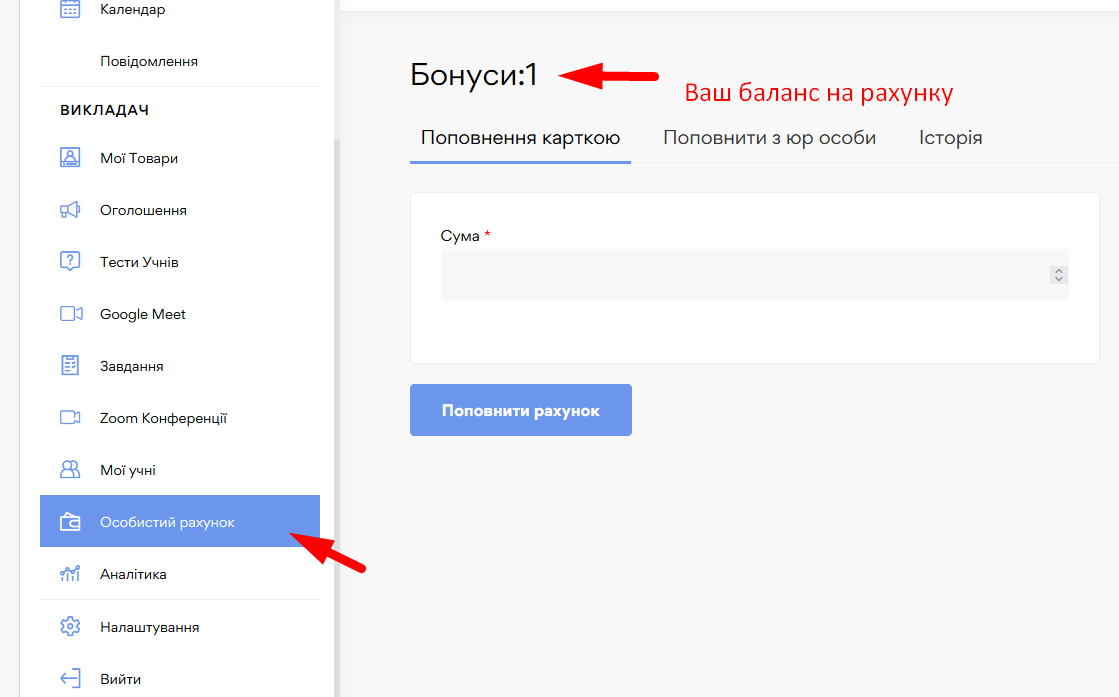Click the Сума field stepper arrows
This screenshot has height=697, width=1119.
click(1059, 275)
